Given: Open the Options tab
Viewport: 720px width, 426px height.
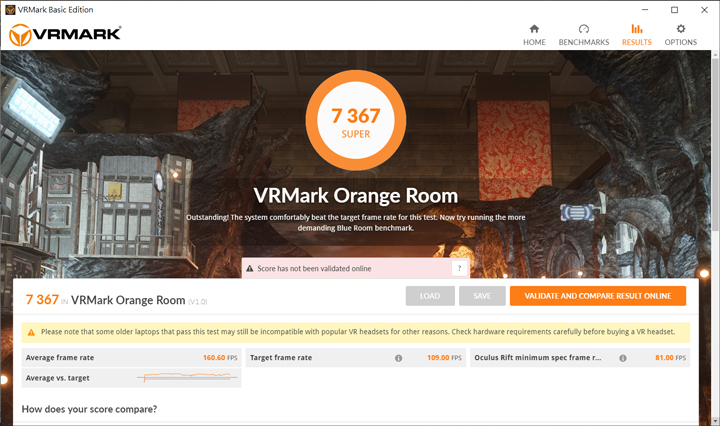Looking at the screenshot, I should pos(681,35).
